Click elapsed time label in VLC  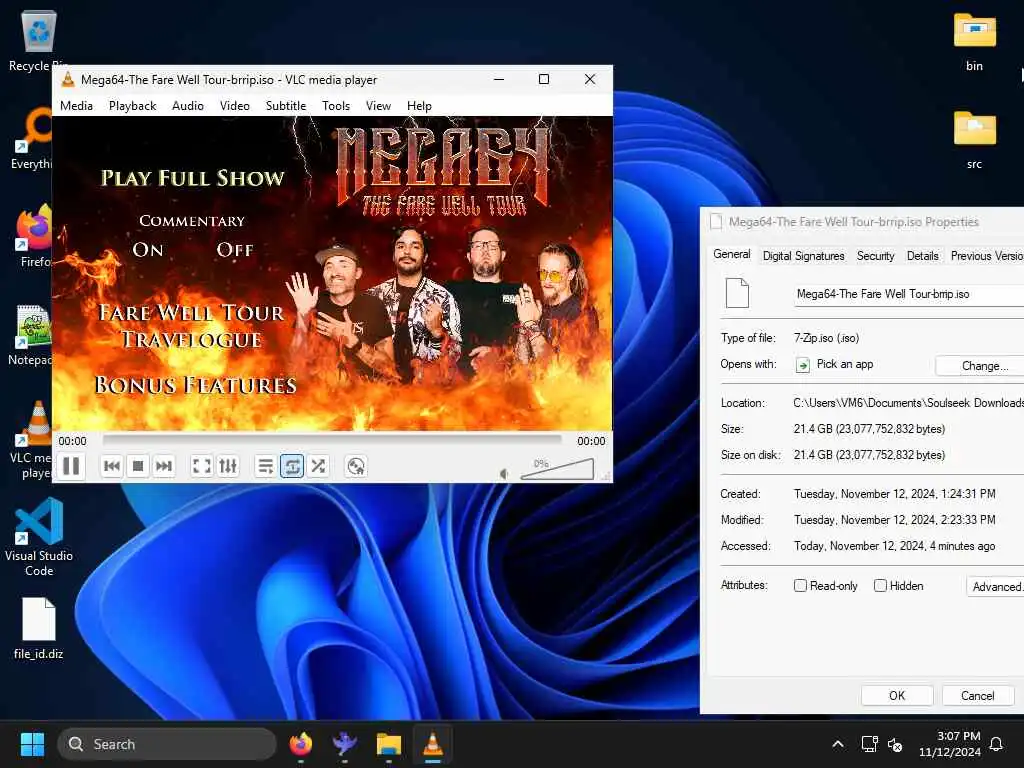coord(72,441)
